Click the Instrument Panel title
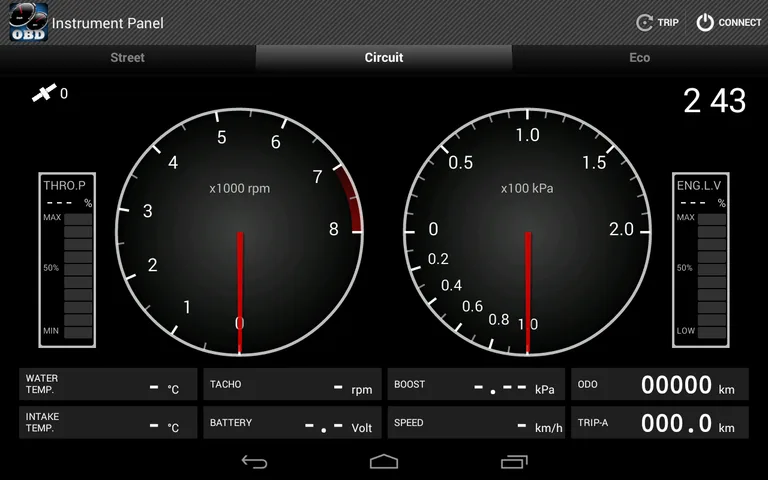Screen dimensions: 768x480 (x=108, y=23)
